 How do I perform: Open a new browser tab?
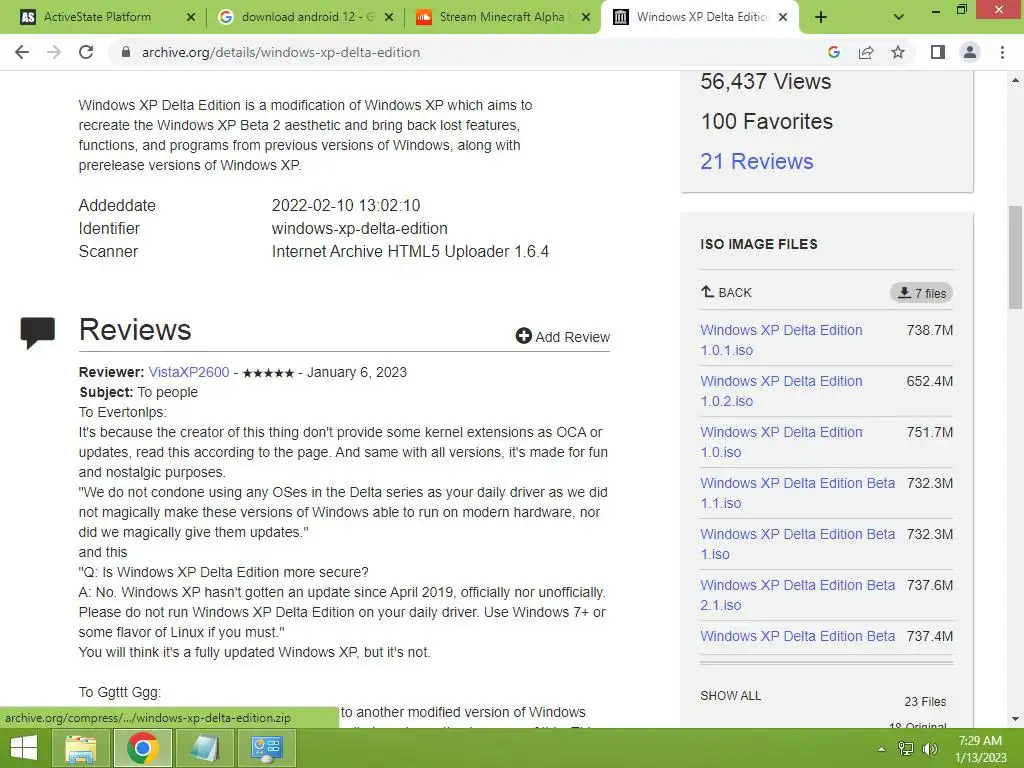pyautogui.click(x=821, y=18)
